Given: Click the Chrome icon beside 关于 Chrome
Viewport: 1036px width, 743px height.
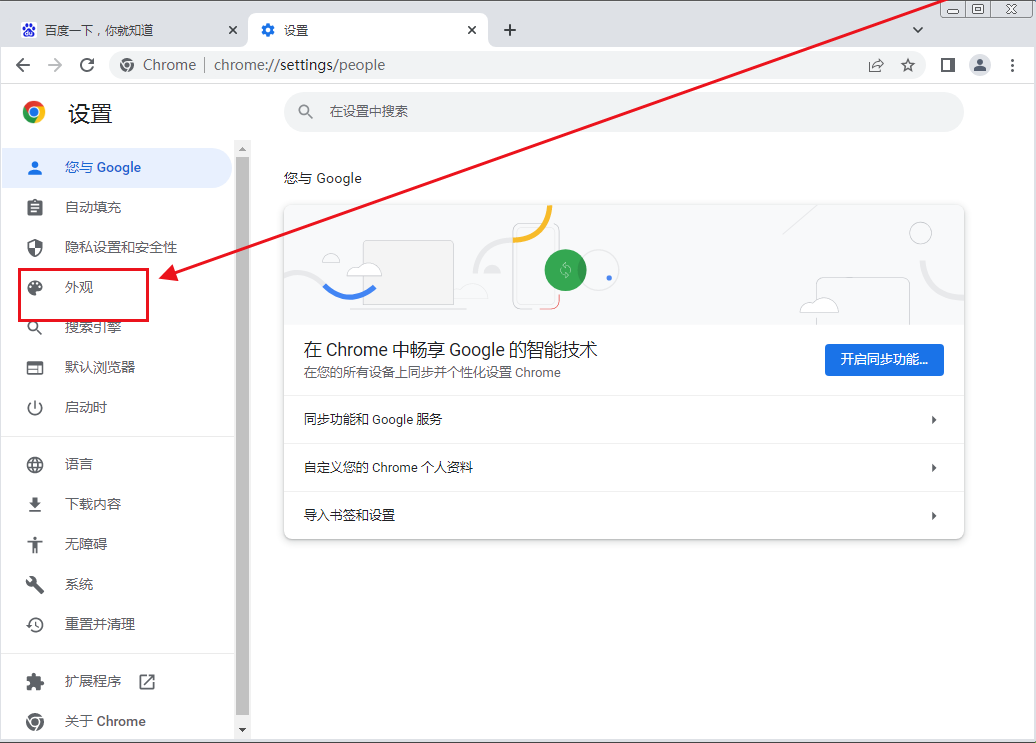Looking at the screenshot, I should 35,722.
